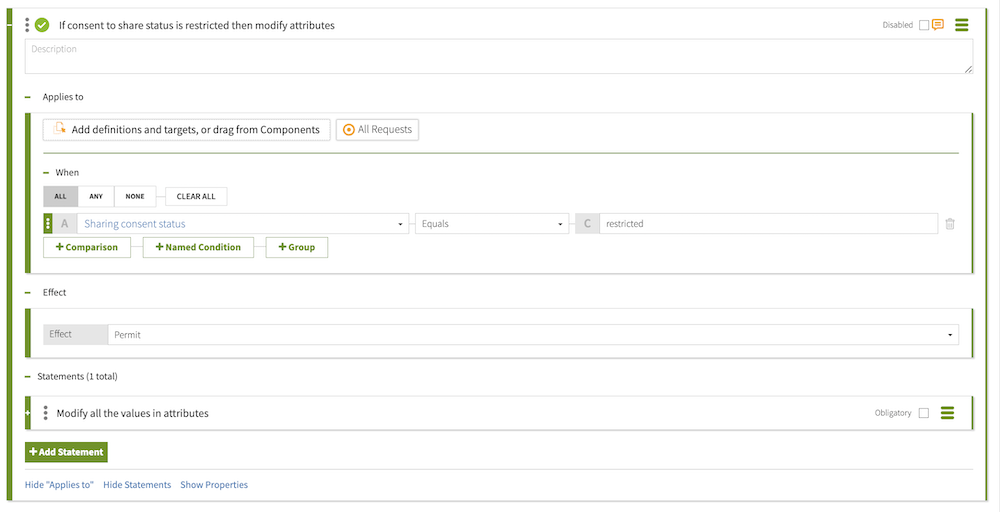The width and height of the screenshot is (1000, 512).
Task: Collapse the Statements section
Action: (27, 377)
